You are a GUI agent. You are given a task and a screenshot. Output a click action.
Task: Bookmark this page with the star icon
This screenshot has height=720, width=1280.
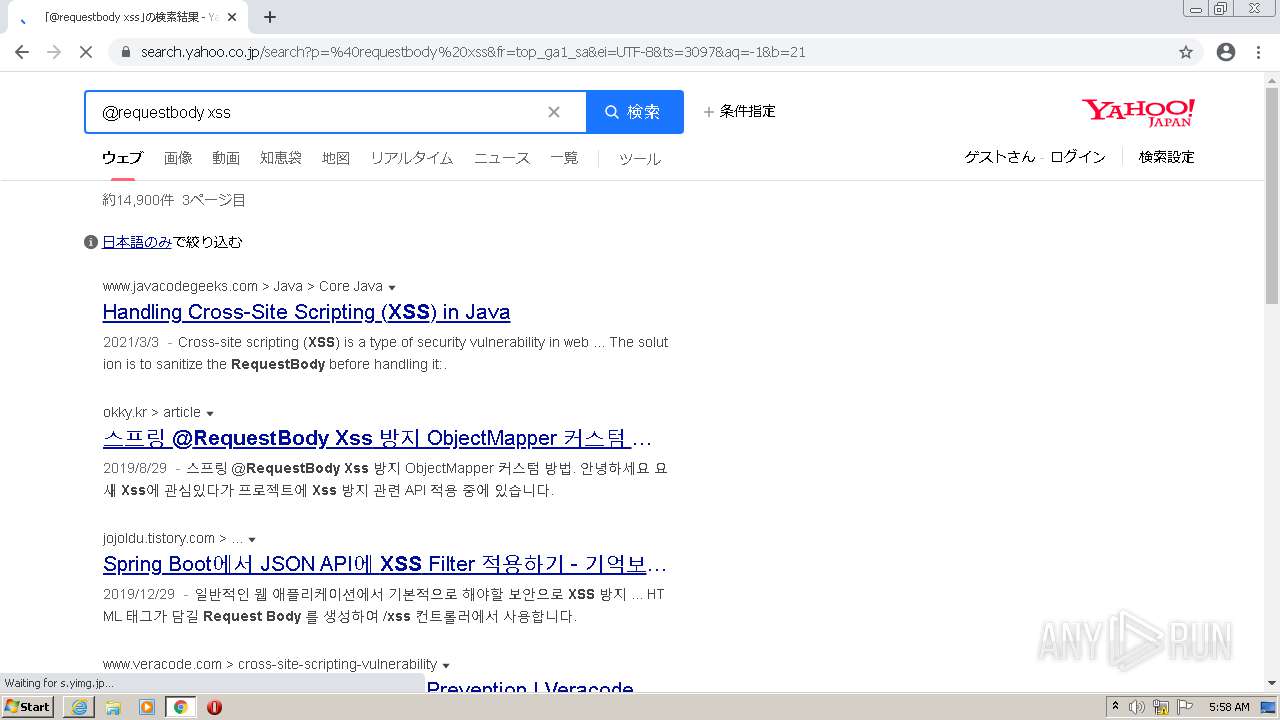coord(1186,52)
